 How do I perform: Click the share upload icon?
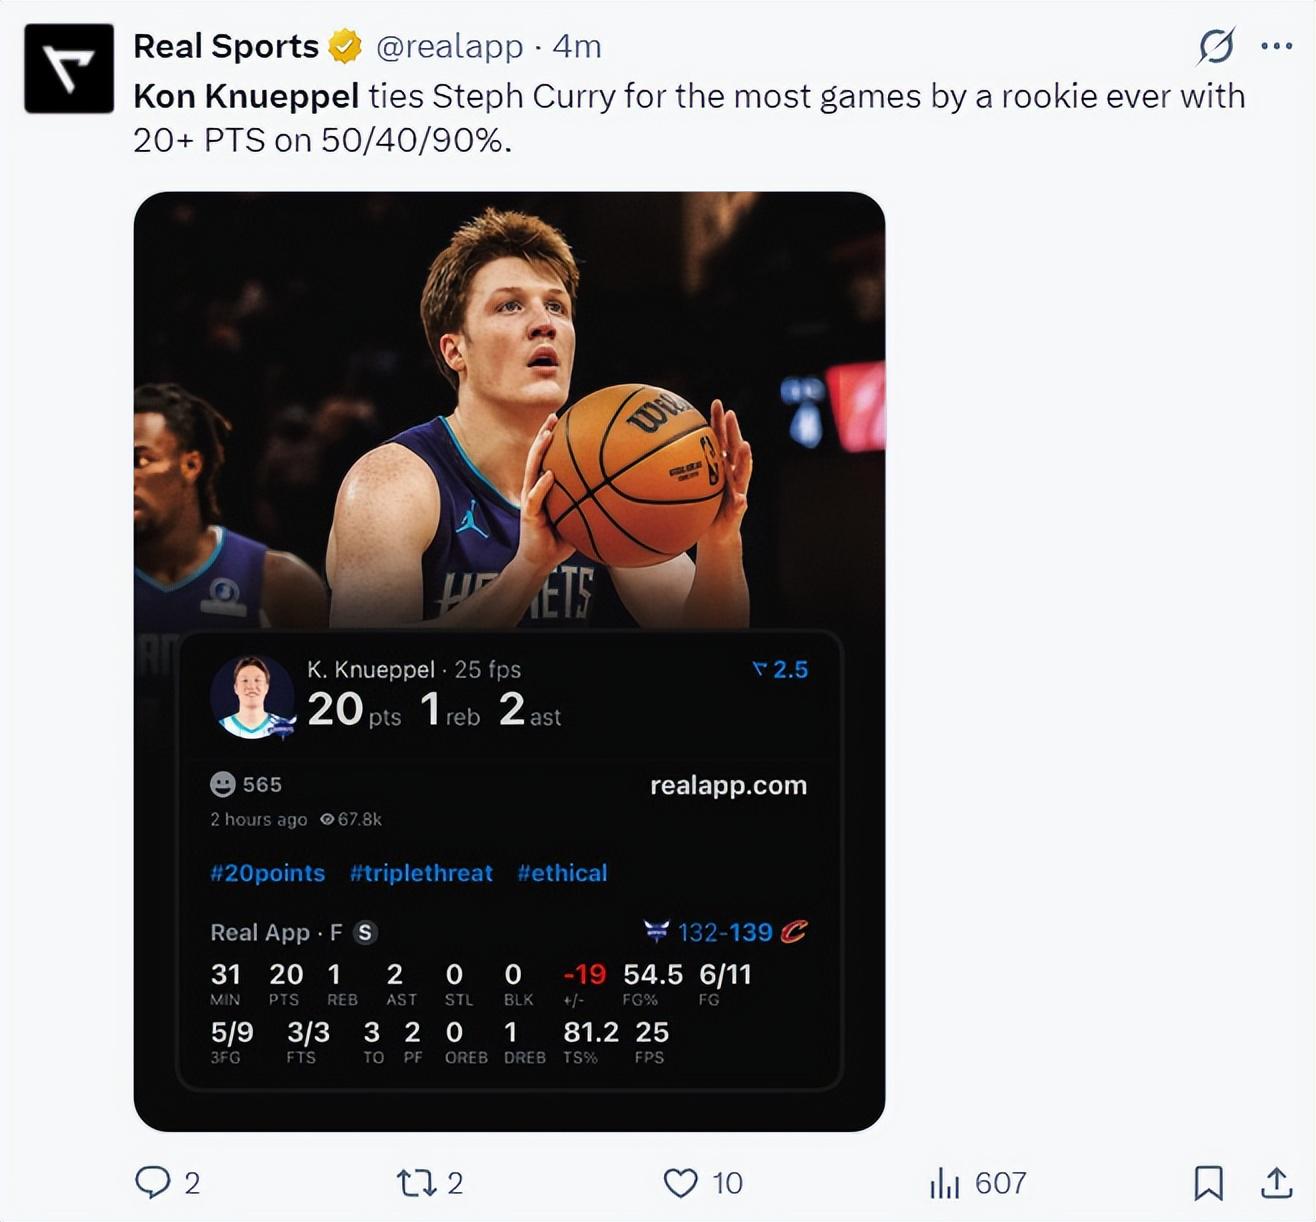click(1276, 1183)
